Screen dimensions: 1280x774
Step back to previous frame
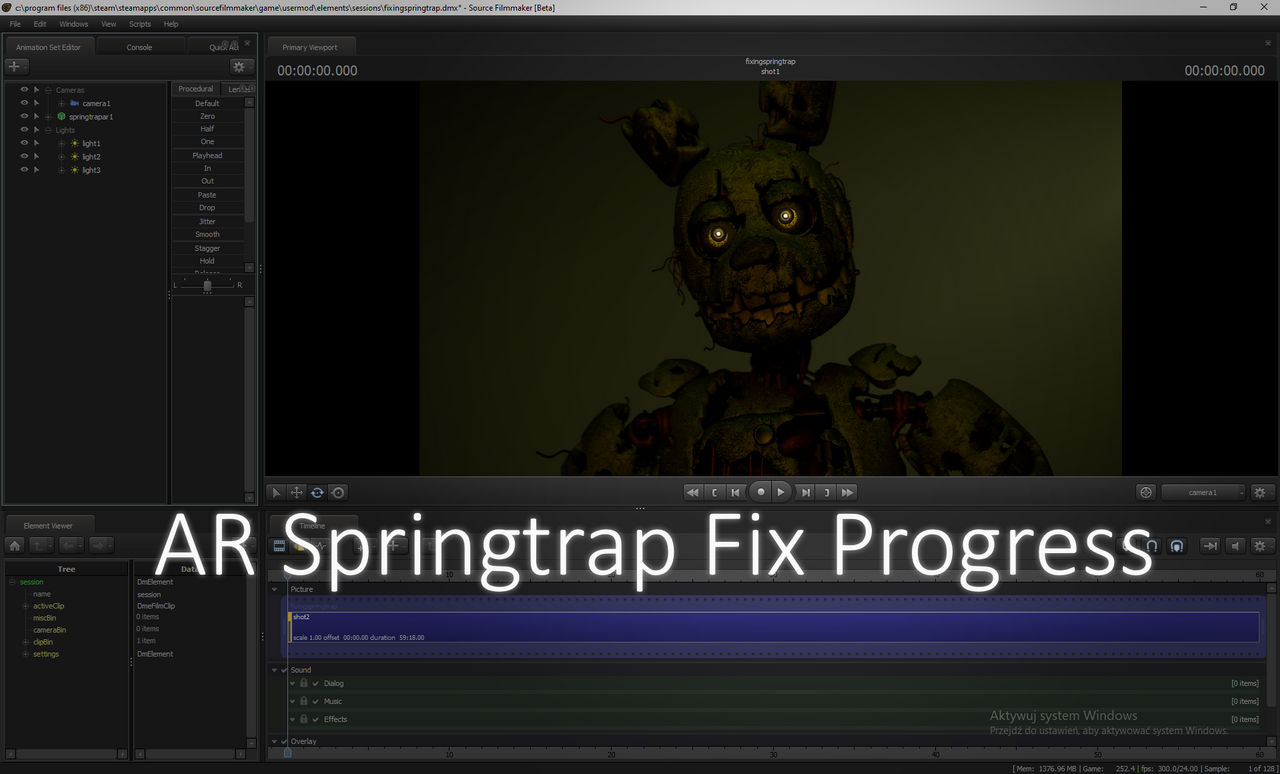(736, 492)
